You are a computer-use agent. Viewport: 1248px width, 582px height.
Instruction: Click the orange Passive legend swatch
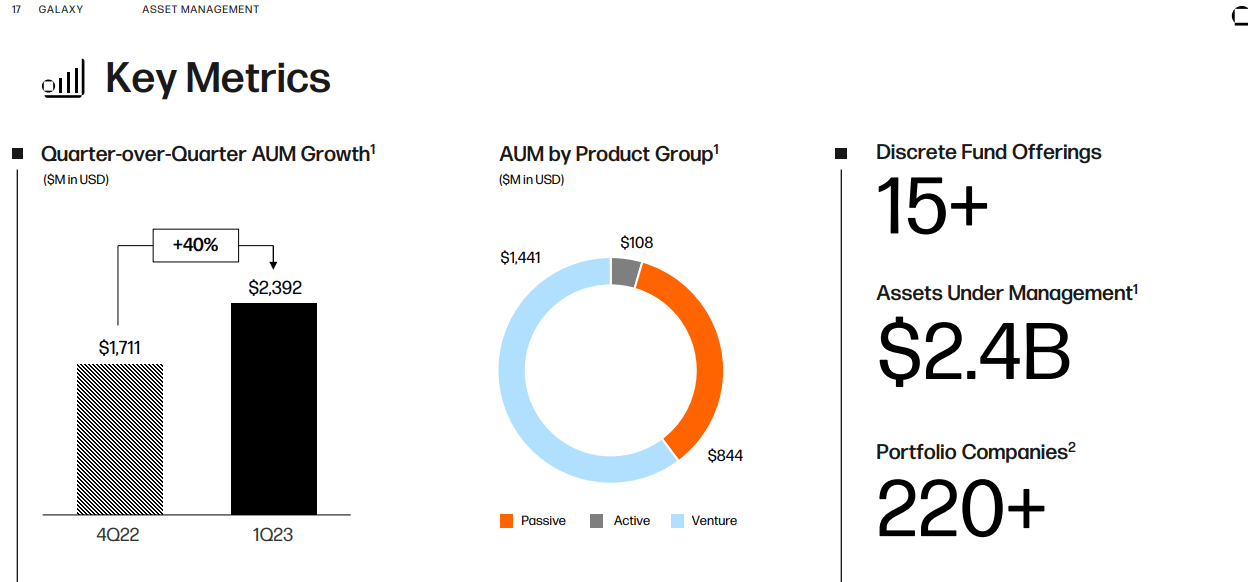tap(507, 521)
